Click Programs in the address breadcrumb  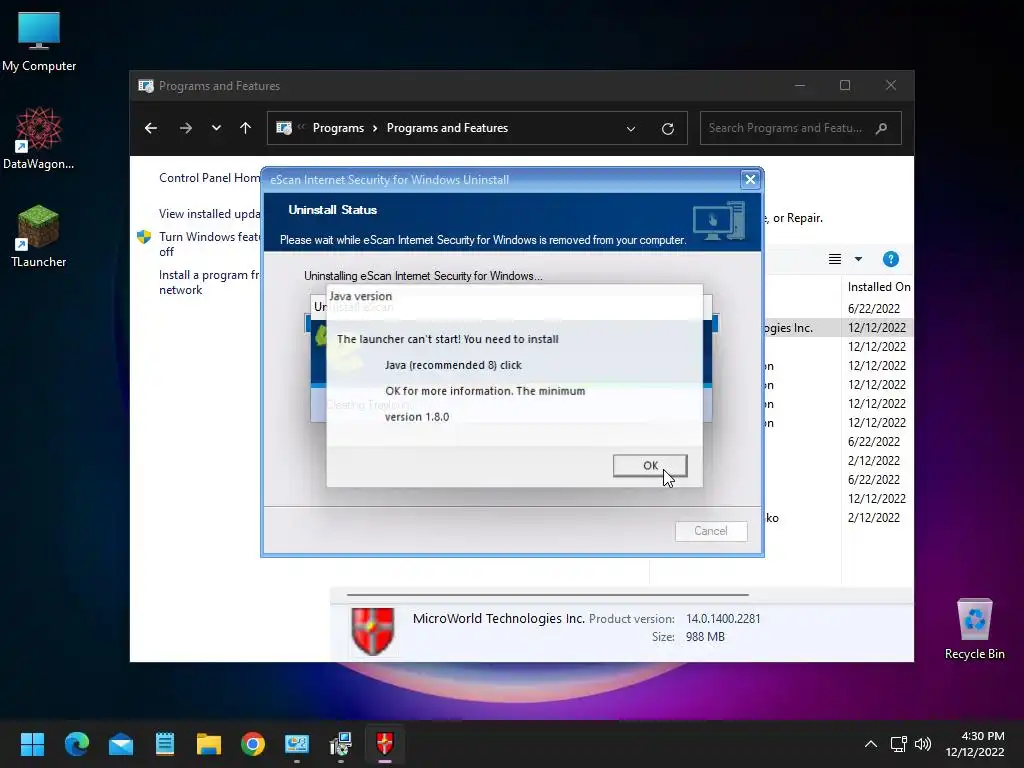tap(338, 128)
